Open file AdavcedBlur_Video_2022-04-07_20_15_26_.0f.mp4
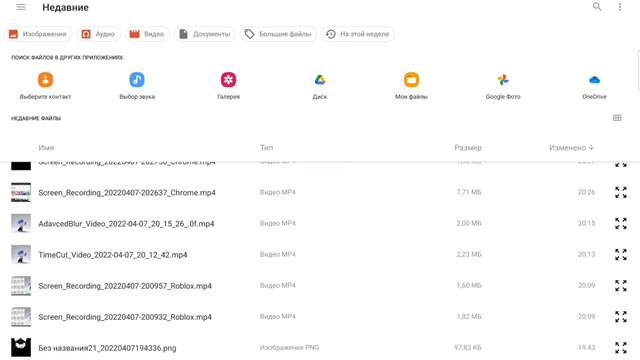This screenshot has height=360, width=640. tap(126, 224)
